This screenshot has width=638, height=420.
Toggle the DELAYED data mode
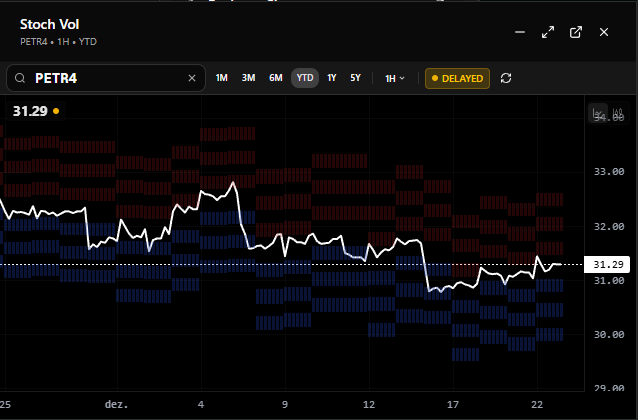tap(457, 78)
